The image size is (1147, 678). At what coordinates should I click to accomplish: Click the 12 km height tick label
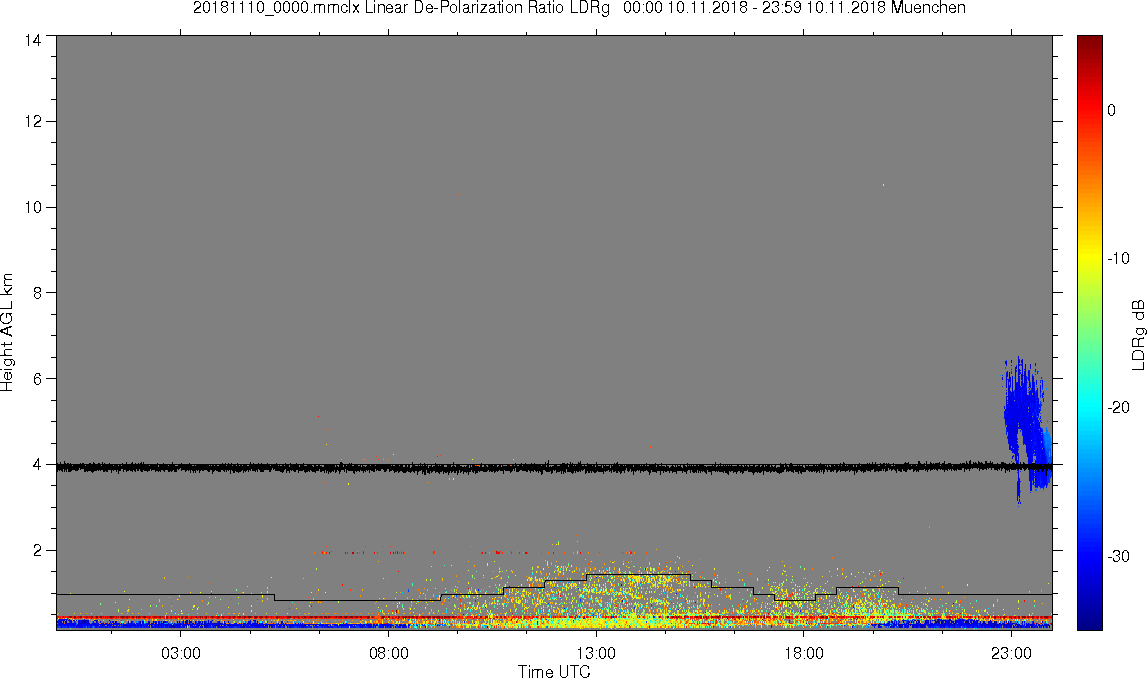point(32,121)
